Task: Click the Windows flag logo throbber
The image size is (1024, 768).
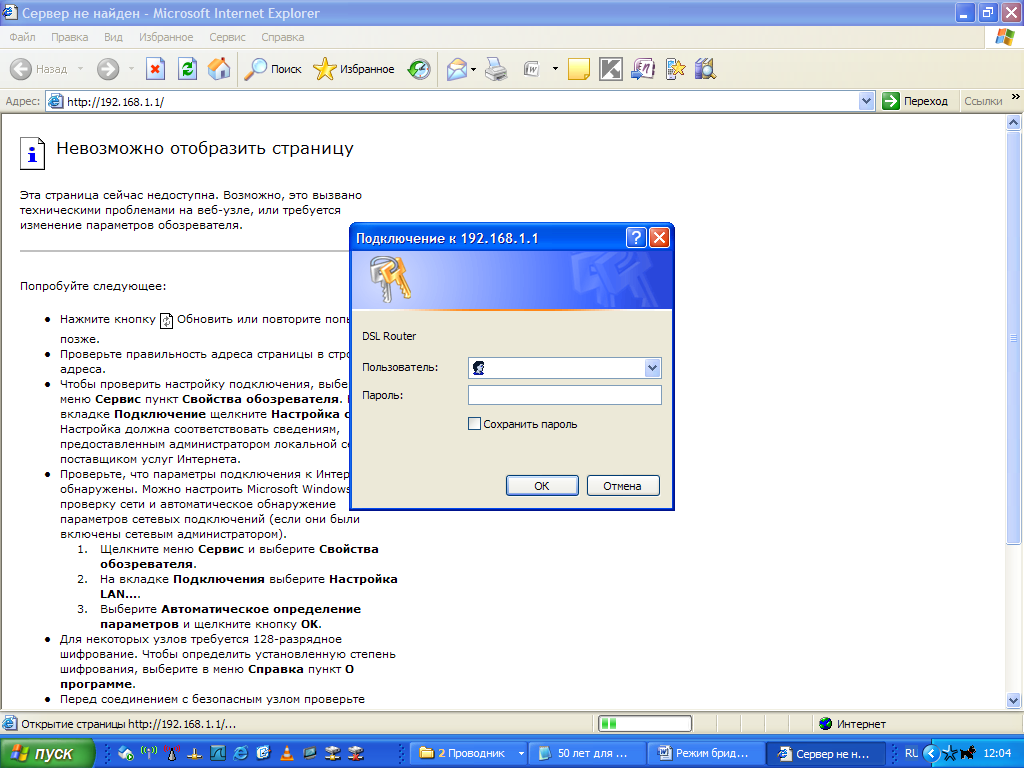Action: (1004, 37)
